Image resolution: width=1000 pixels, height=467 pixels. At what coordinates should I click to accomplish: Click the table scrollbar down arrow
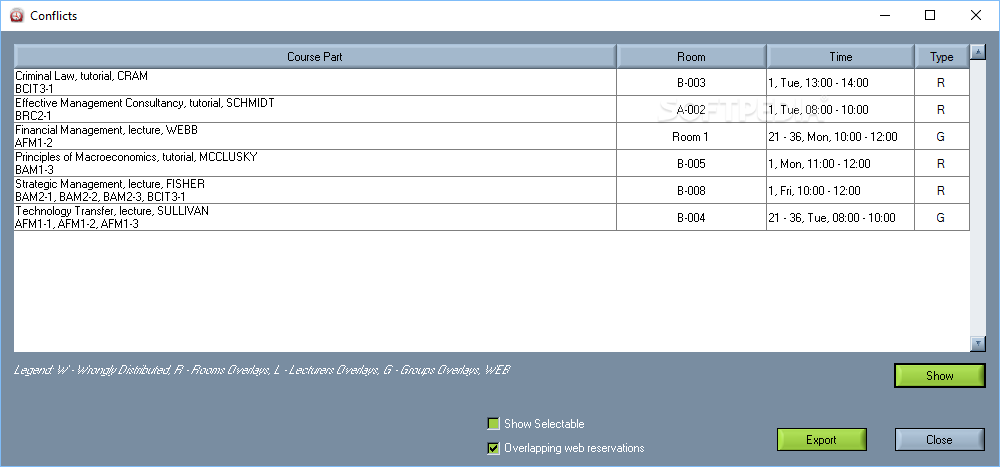(x=978, y=344)
